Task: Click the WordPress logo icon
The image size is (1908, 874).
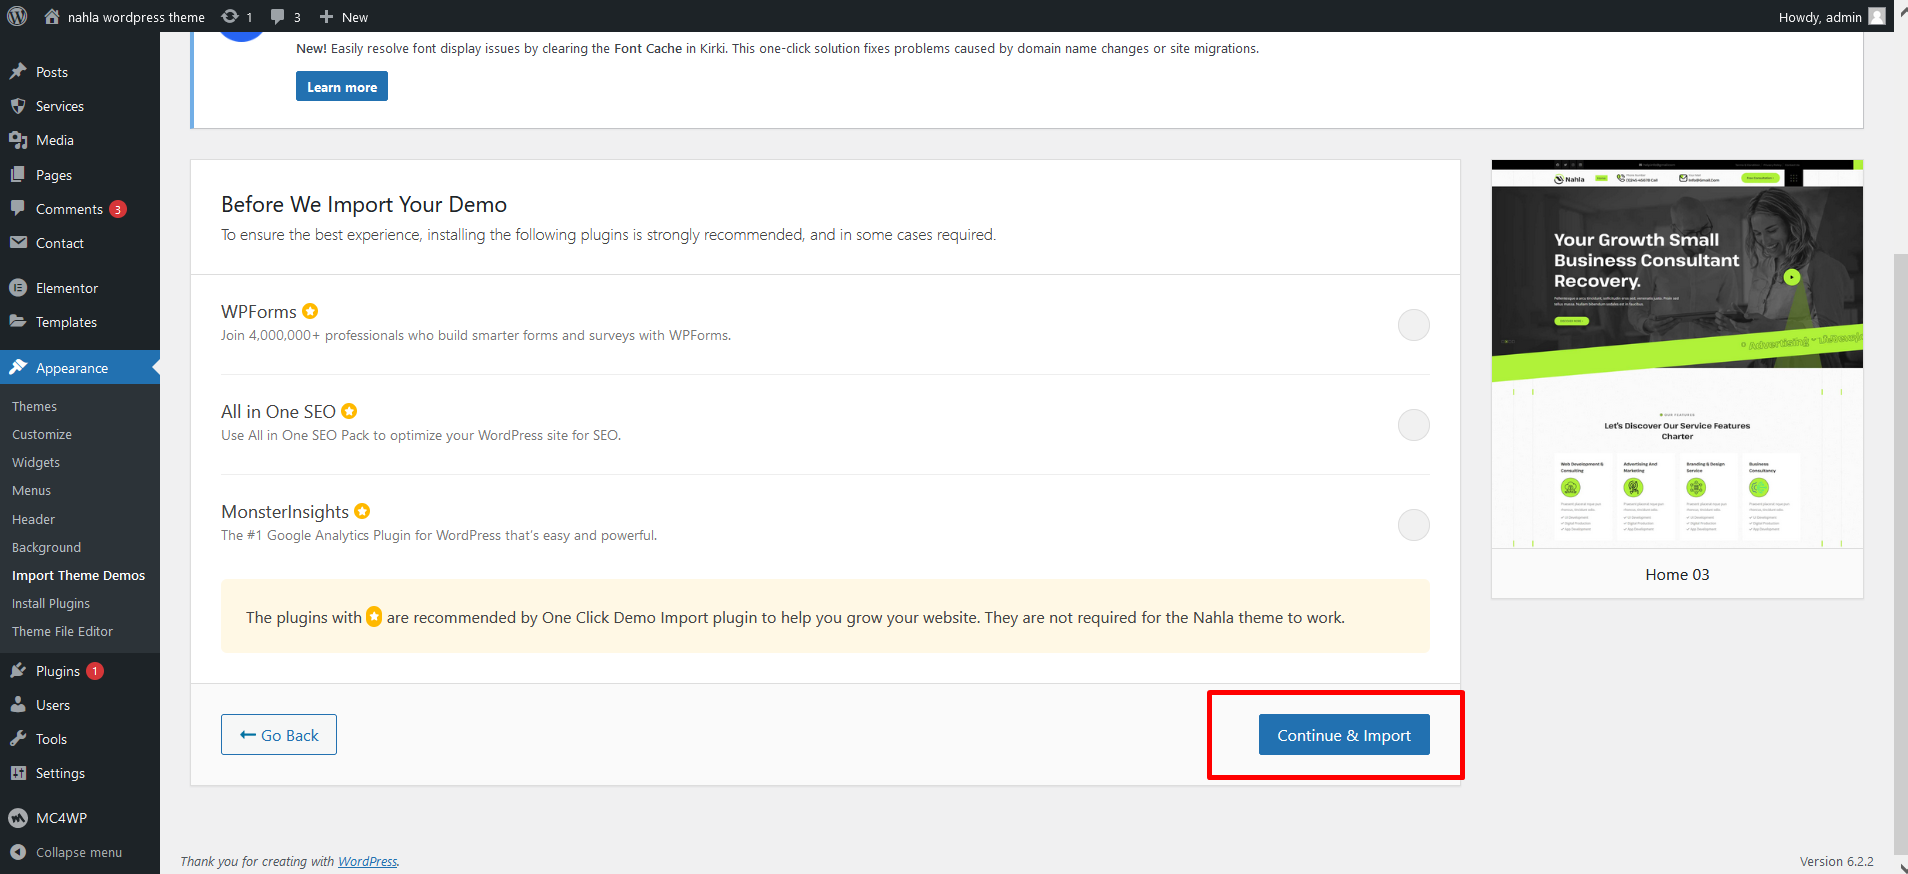Action: coord(17,17)
